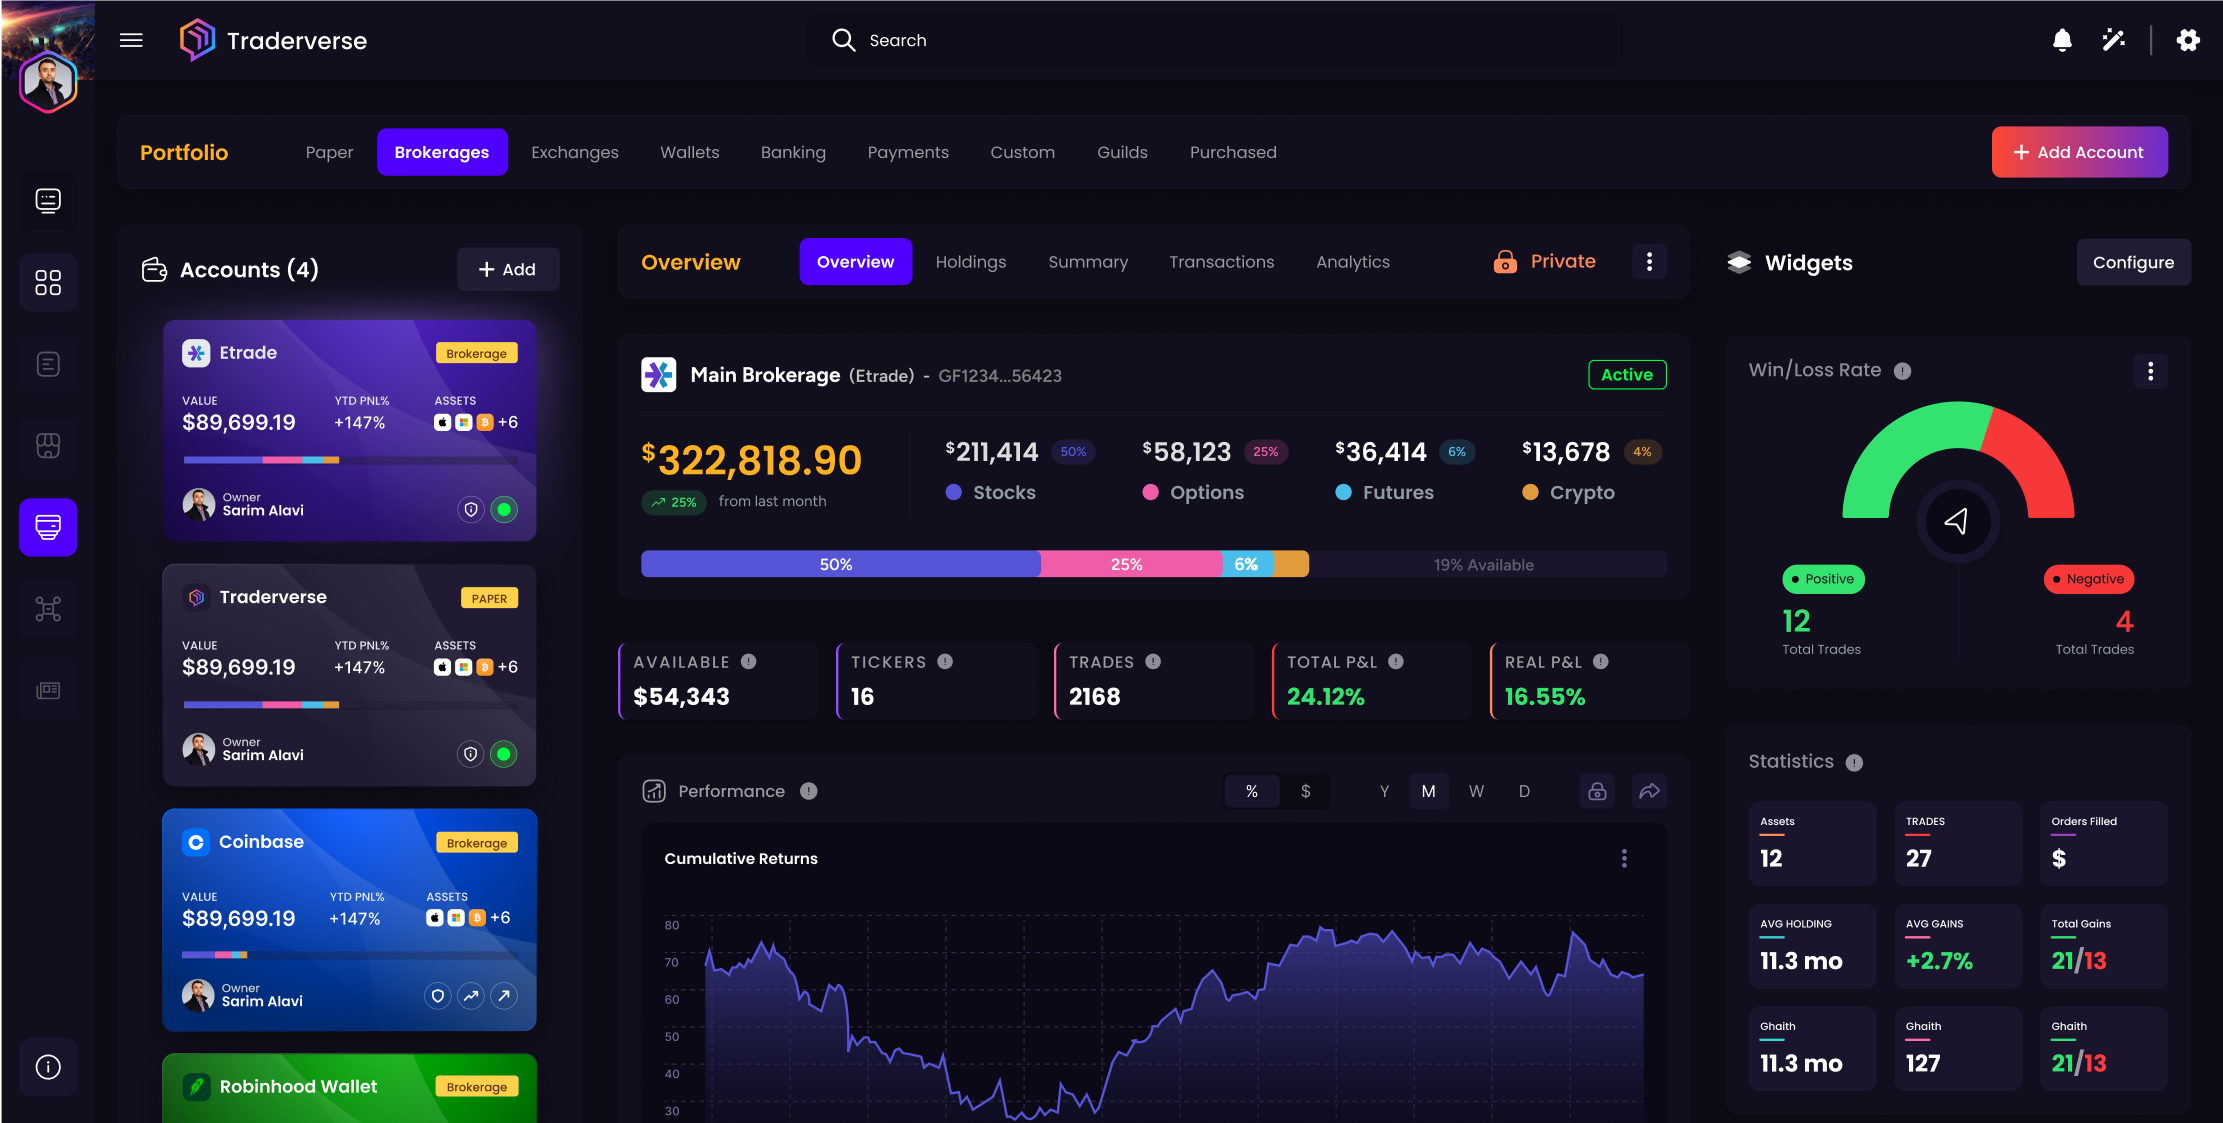Click the lock icon beside the share button
This screenshot has height=1123, width=2223.
point(1597,791)
